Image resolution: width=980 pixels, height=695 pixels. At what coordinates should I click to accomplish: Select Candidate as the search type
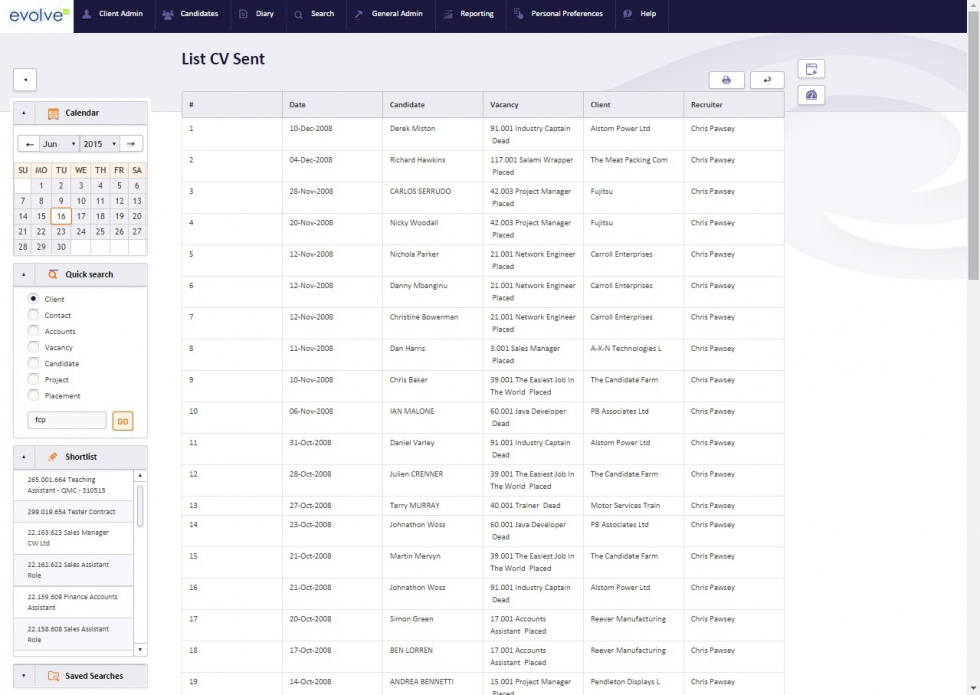coord(31,363)
